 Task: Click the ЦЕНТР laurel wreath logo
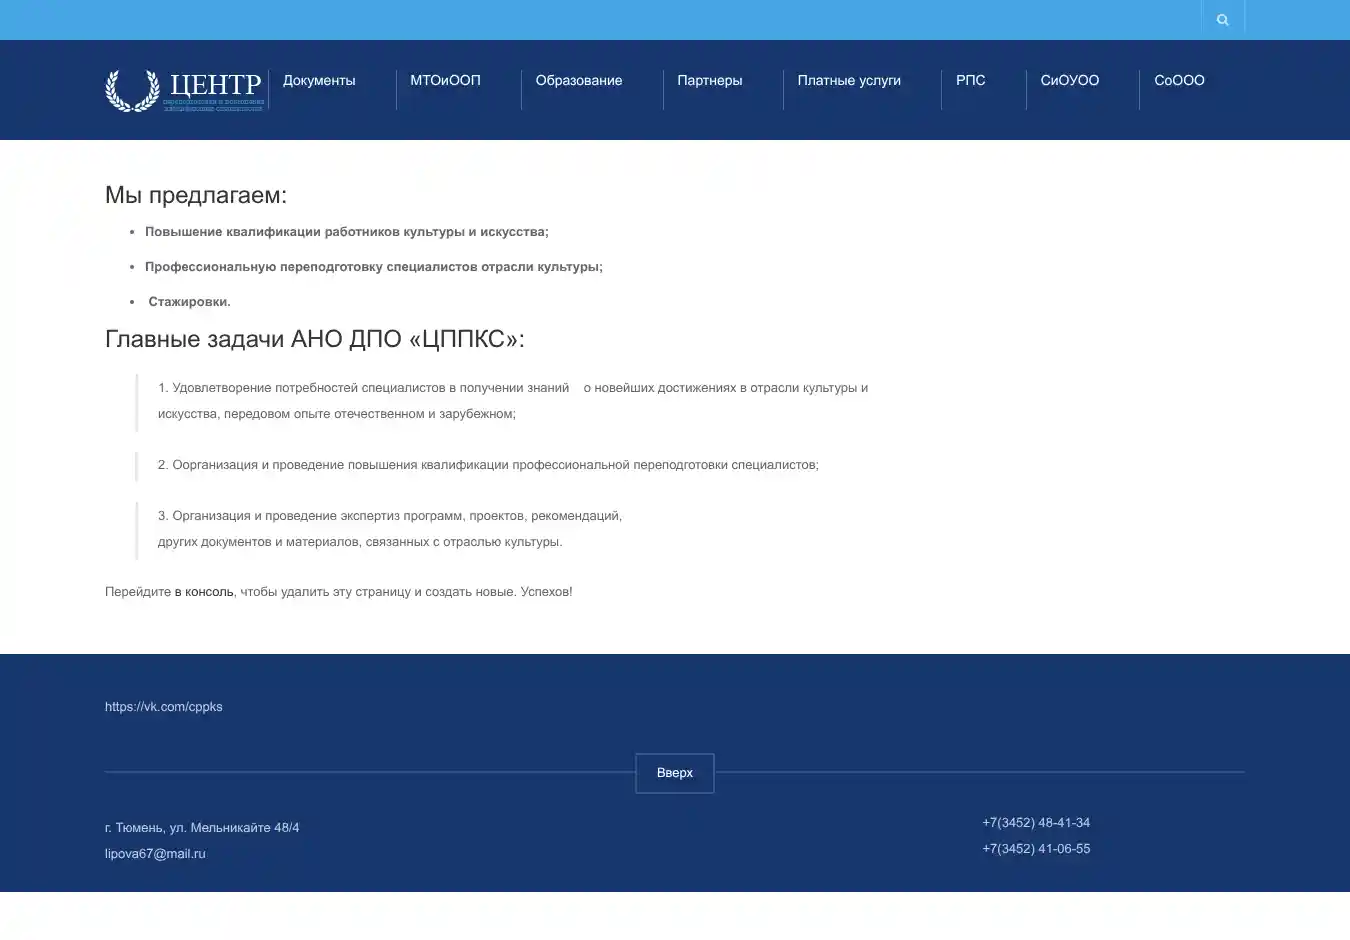pos(185,90)
